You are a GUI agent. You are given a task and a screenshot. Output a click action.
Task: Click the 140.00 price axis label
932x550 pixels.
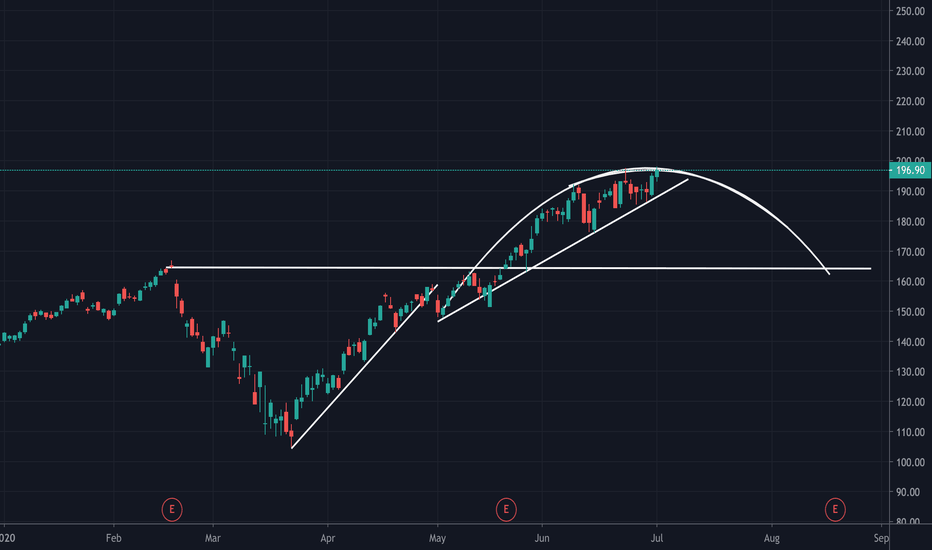point(910,342)
